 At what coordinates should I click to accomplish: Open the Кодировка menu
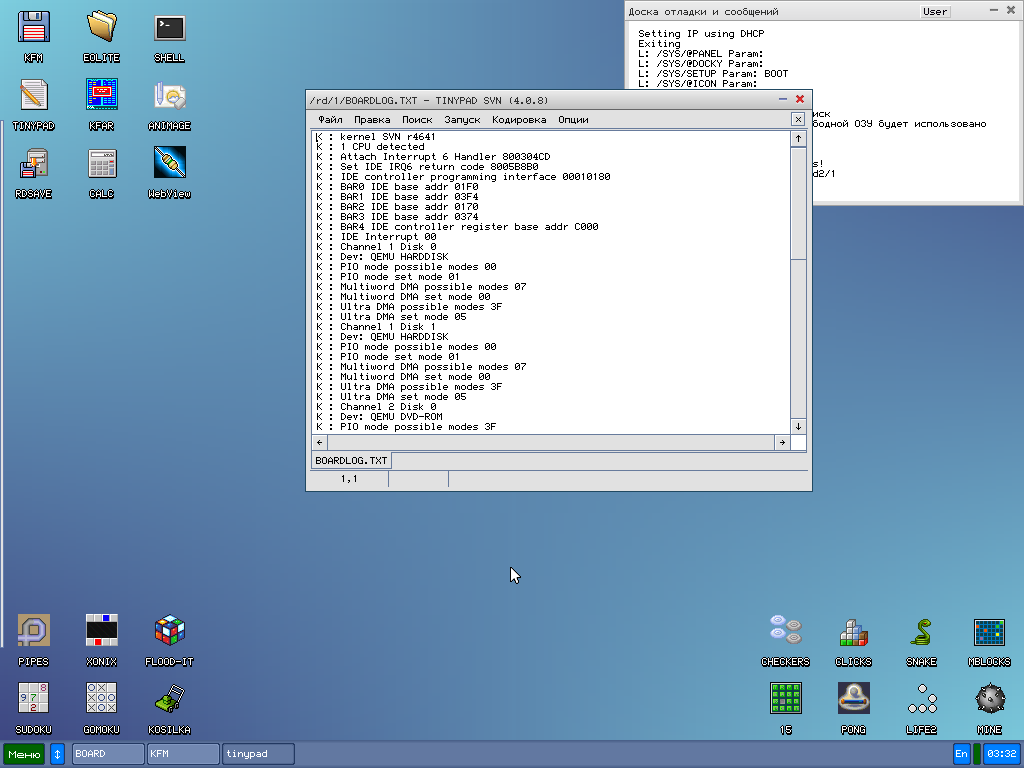519,120
